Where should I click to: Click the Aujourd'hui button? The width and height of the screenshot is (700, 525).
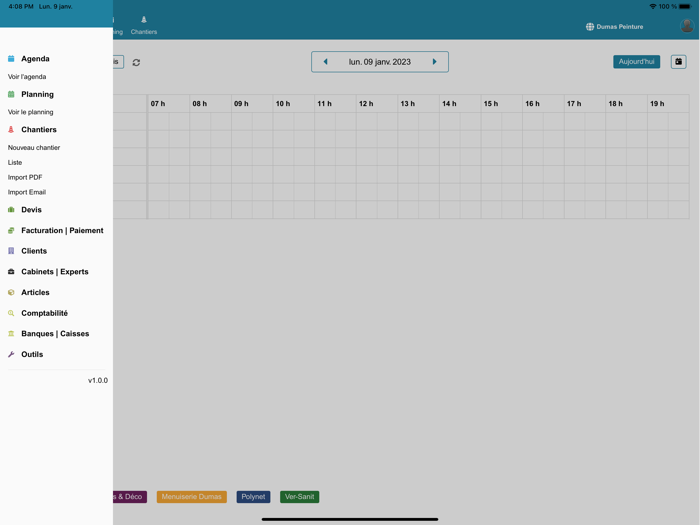point(636,62)
